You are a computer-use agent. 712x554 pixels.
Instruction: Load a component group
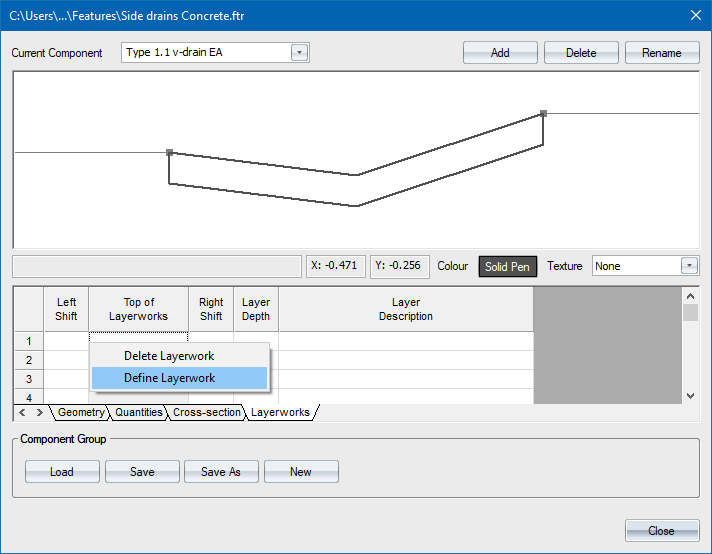tap(62, 472)
